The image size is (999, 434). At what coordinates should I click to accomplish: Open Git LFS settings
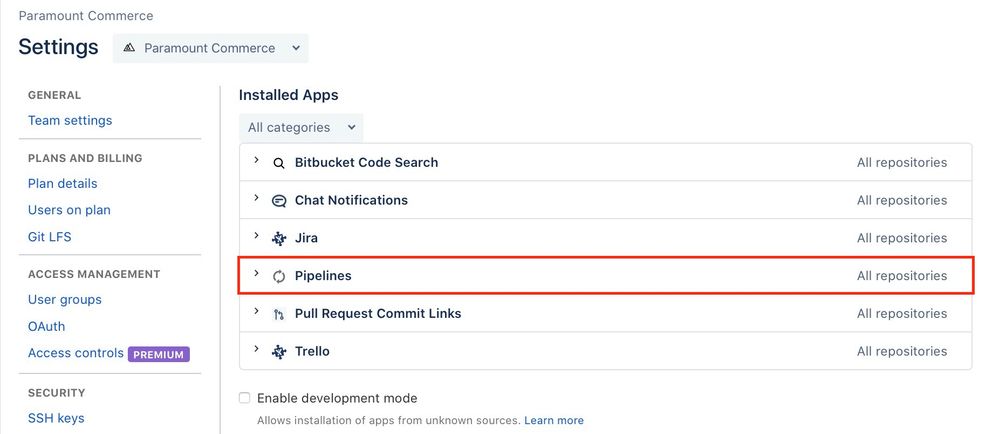point(50,237)
